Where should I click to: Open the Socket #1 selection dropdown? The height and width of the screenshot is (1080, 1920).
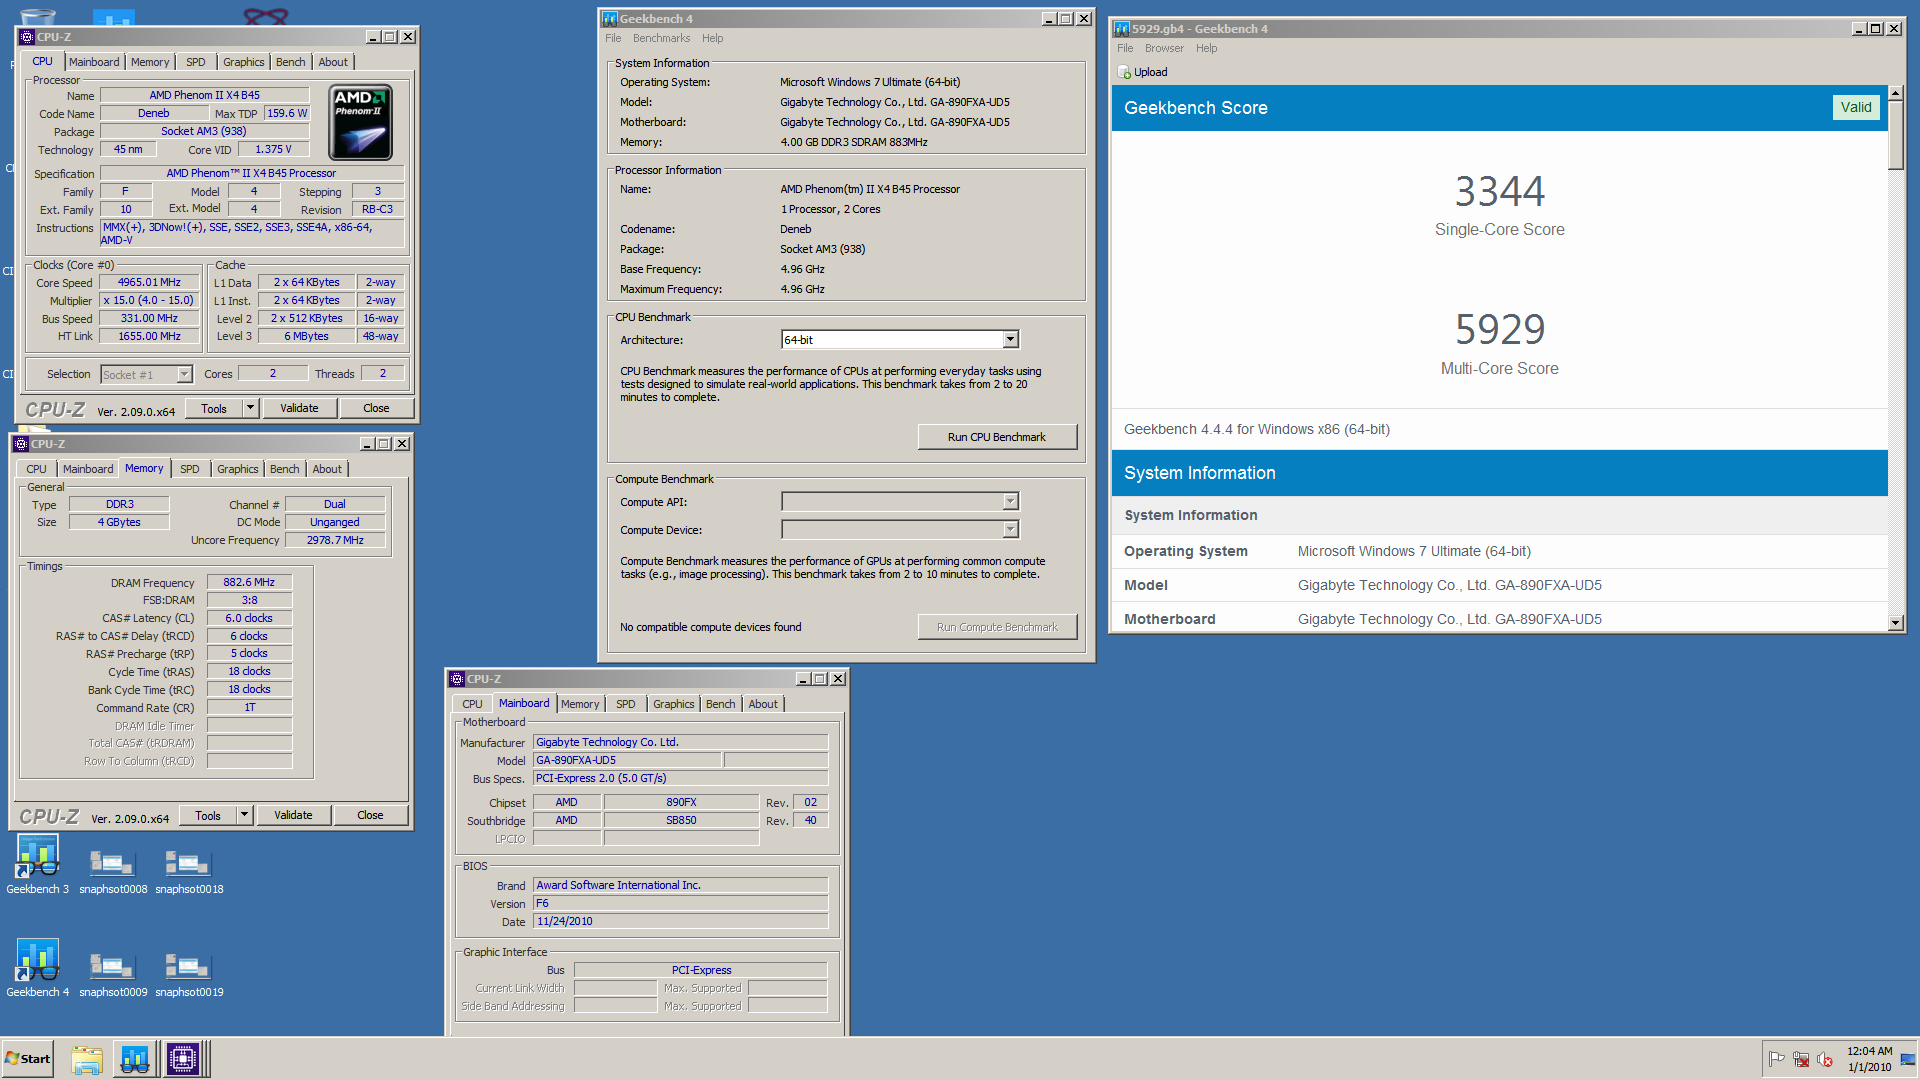pos(184,374)
